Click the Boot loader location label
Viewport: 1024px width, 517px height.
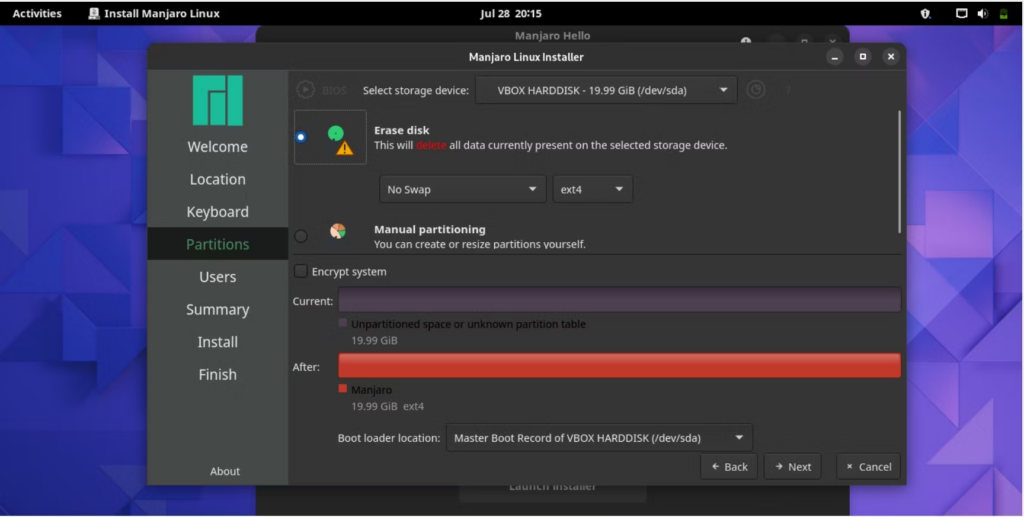pyautogui.click(x=389, y=438)
